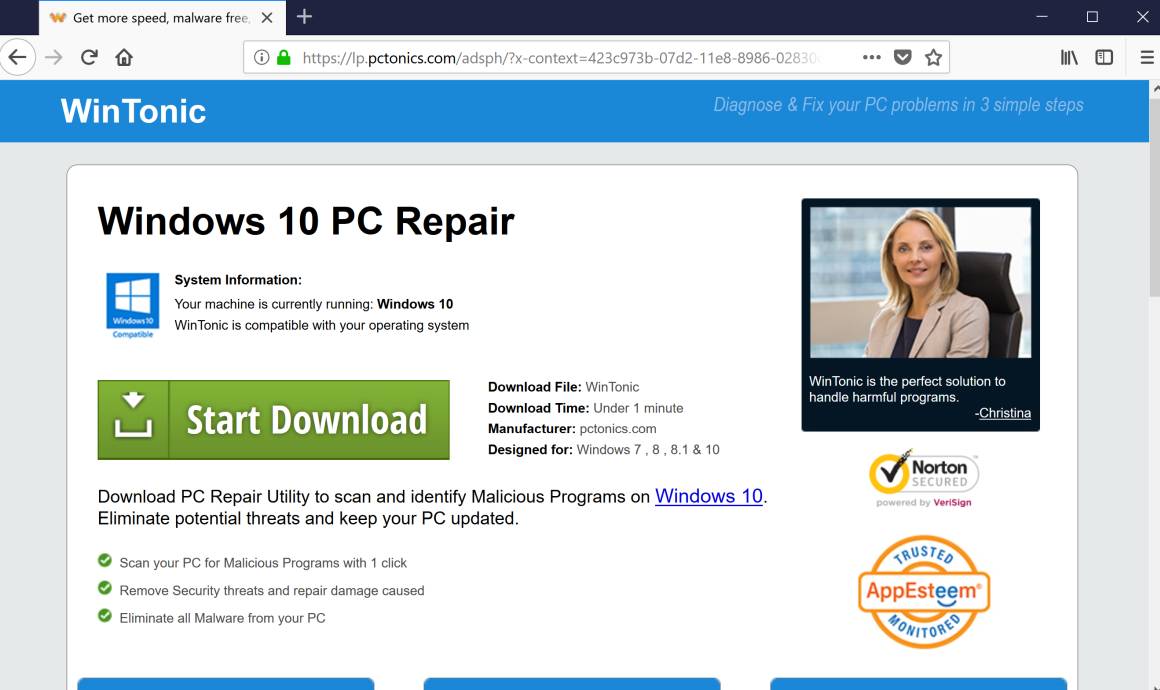Viewport: 1160px width, 690px height.
Task: Click the green Start Download button
Action: pos(274,420)
